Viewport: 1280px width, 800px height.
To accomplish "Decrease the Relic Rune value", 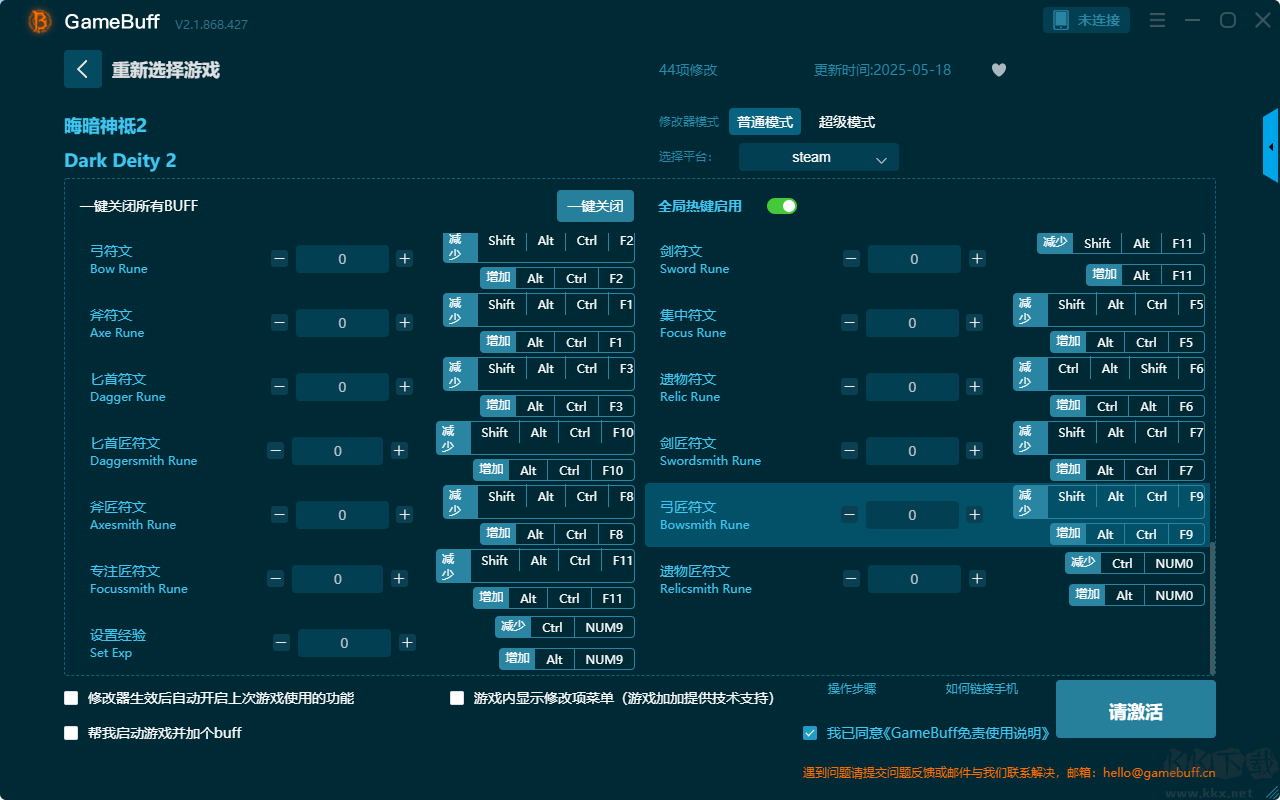I will 849,387.
